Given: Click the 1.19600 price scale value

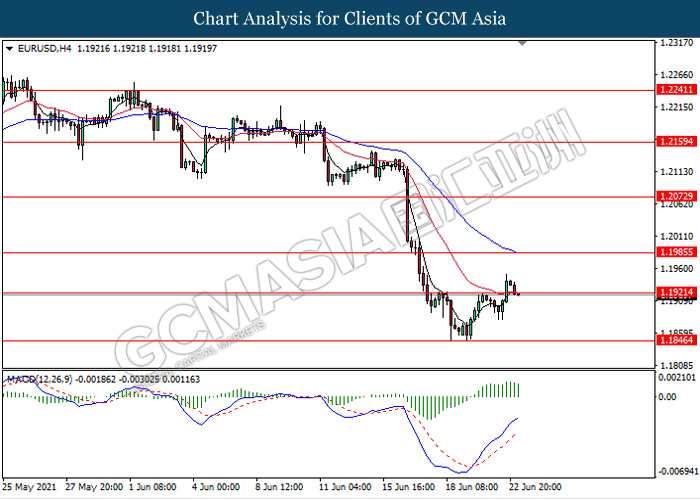Looking at the screenshot, I should pyautogui.click(x=677, y=269).
